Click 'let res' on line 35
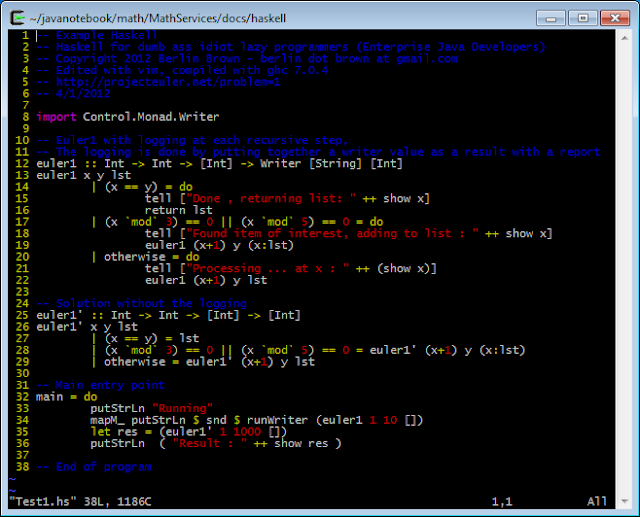640x517 pixels. point(114,432)
